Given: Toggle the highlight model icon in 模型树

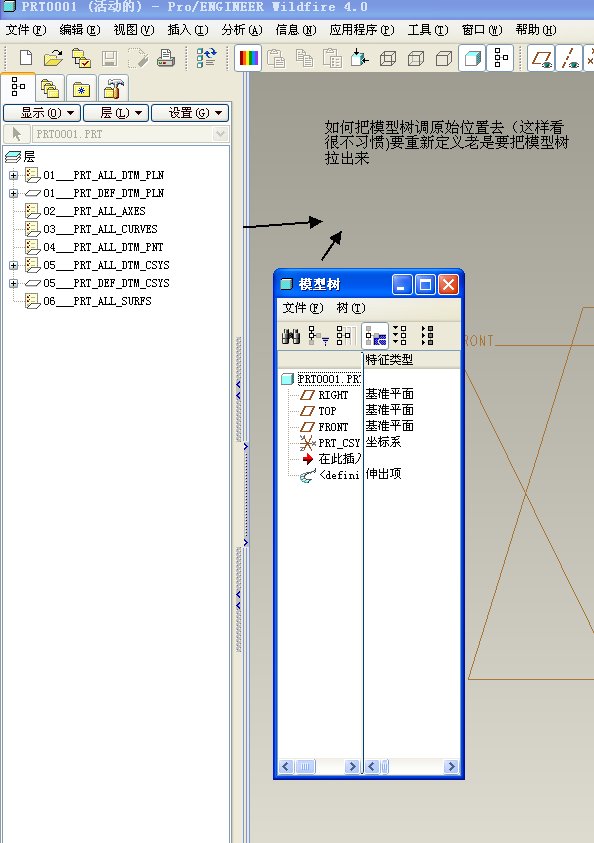Looking at the screenshot, I should [x=375, y=337].
